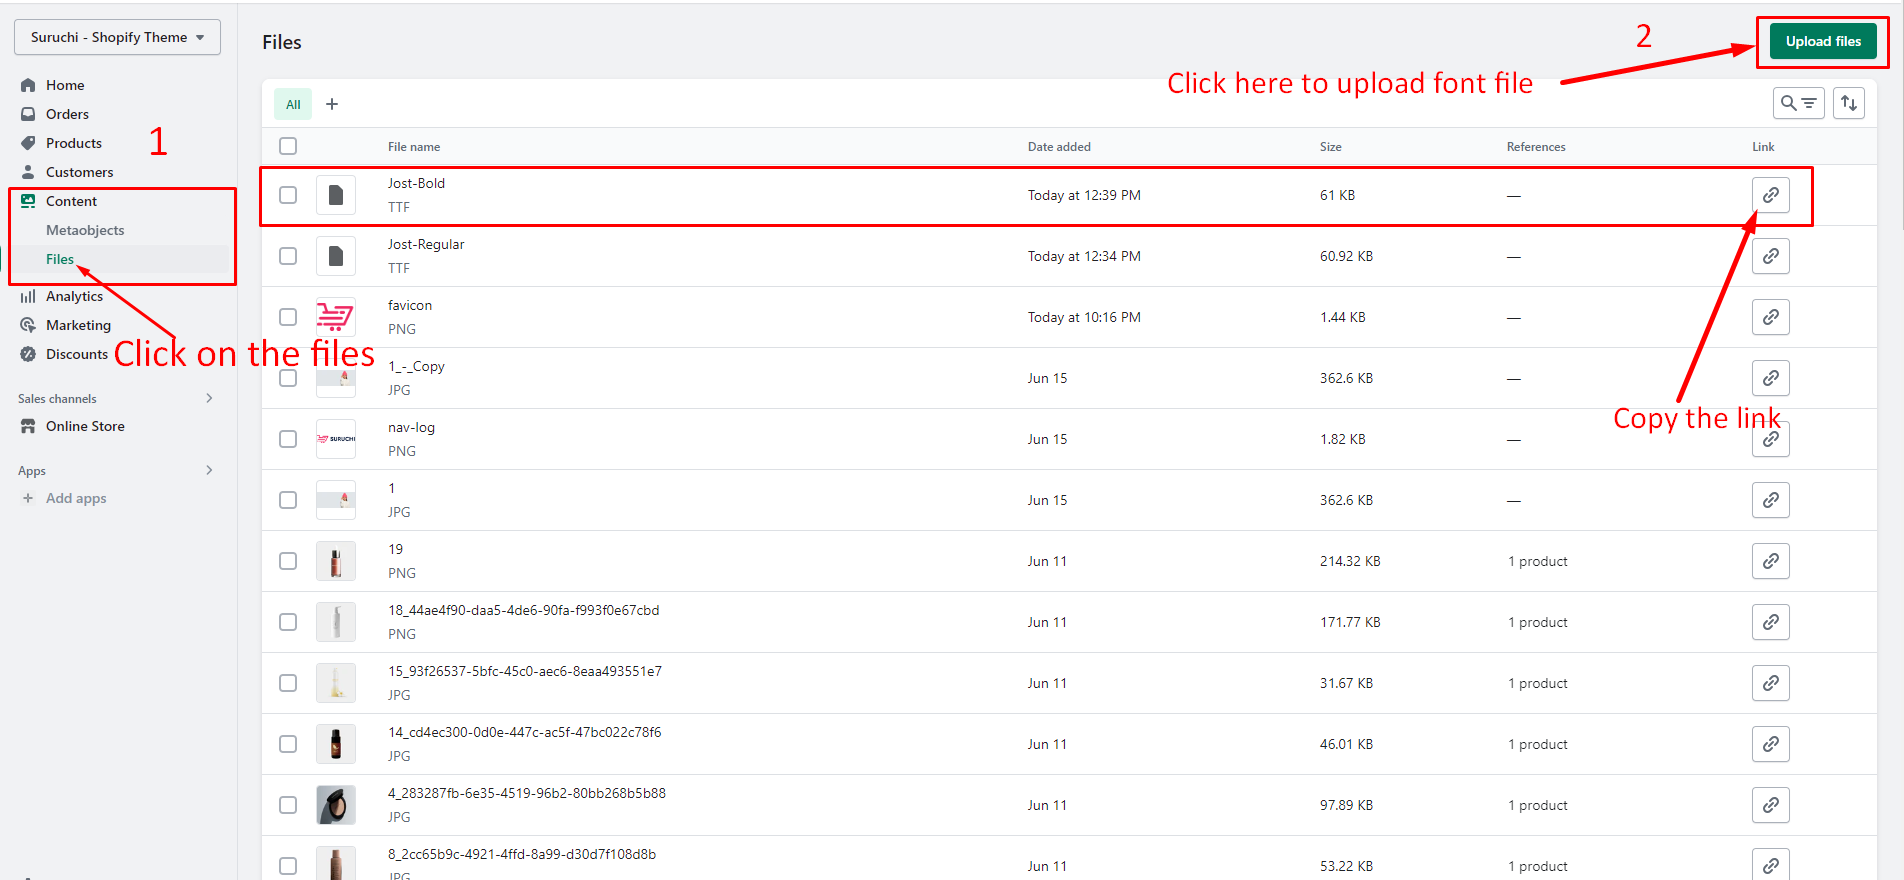The width and height of the screenshot is (1904, 880).
Task: Select the favicon file checkbox
Action: [288, 317]
